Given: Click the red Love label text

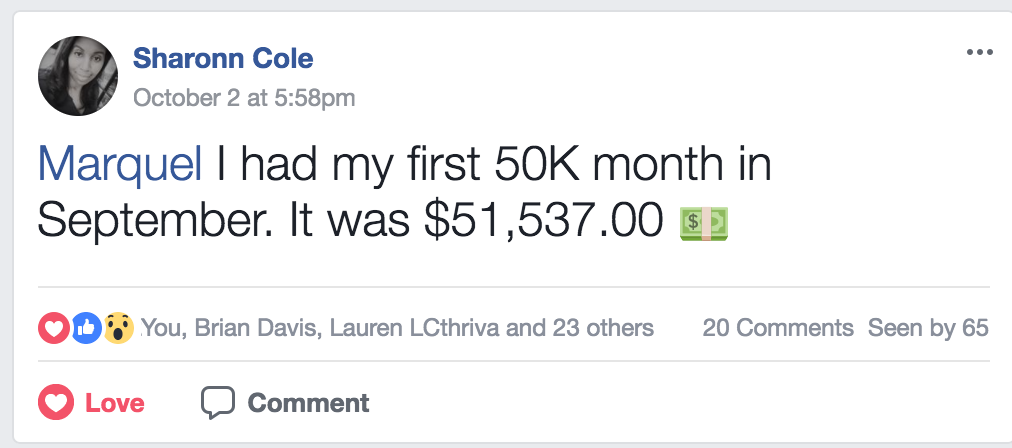Looking at the screenshot, I should 115,404.
